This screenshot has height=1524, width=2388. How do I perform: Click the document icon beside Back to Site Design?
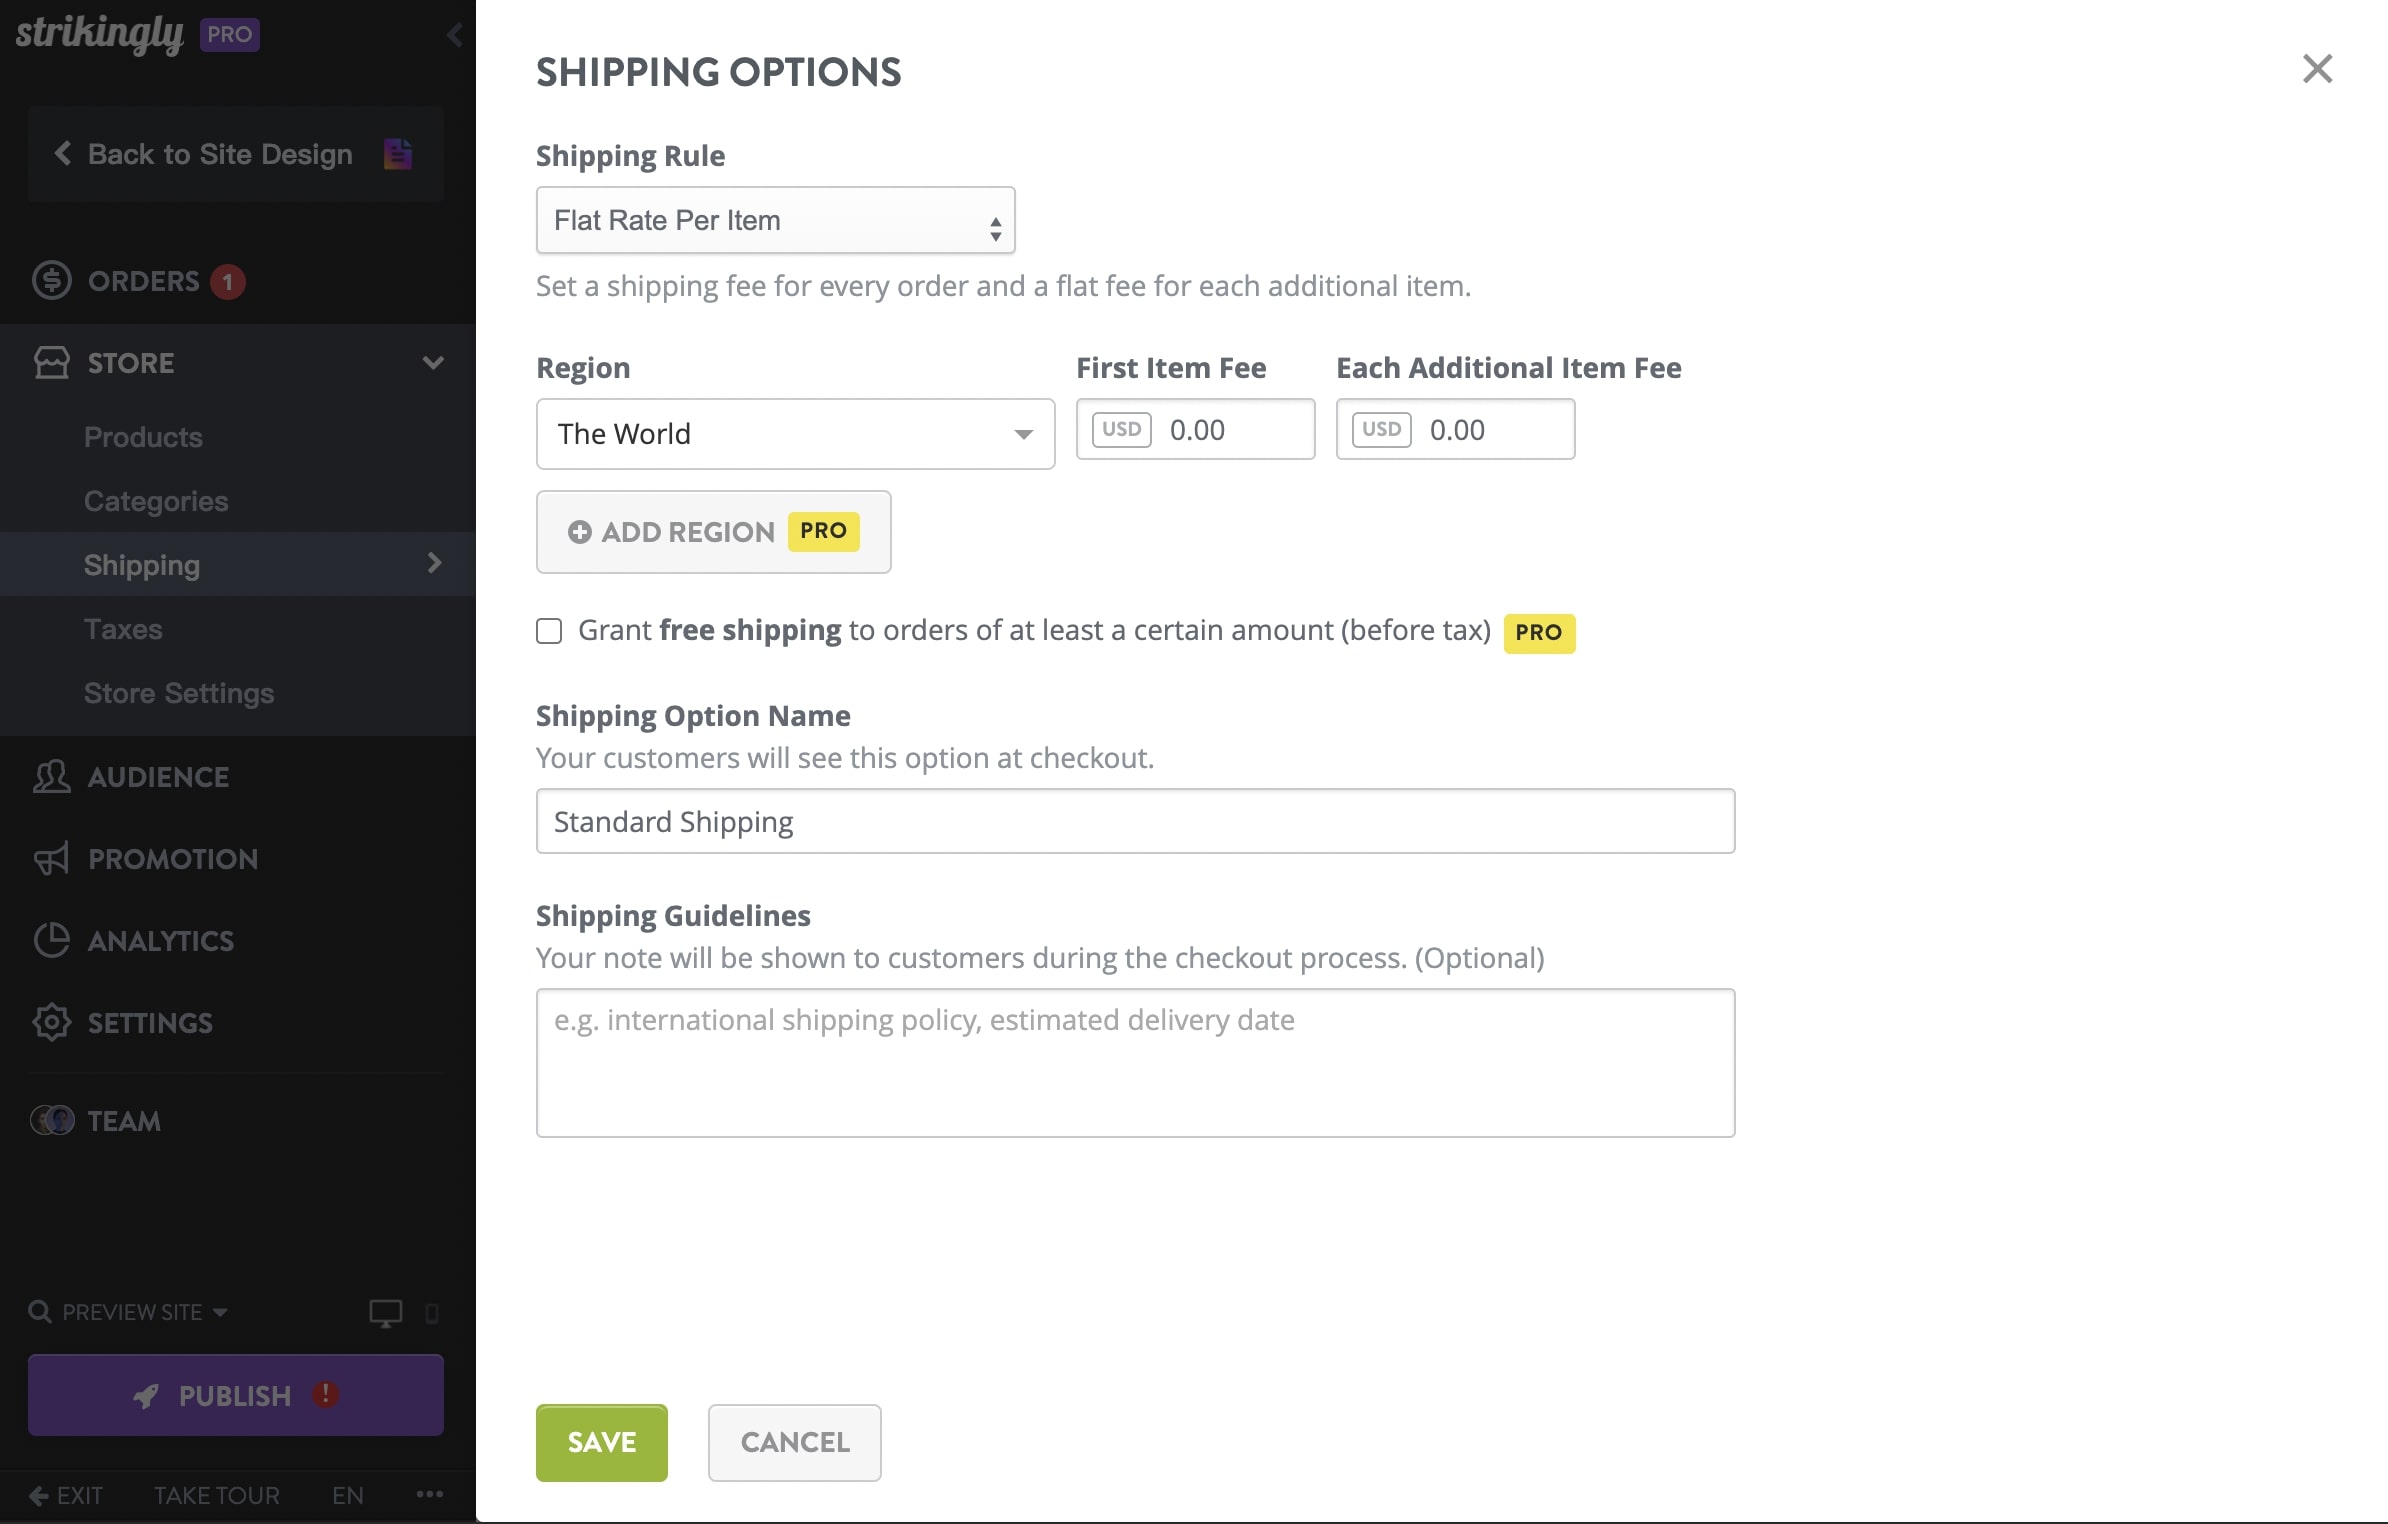tap(397, 153)
